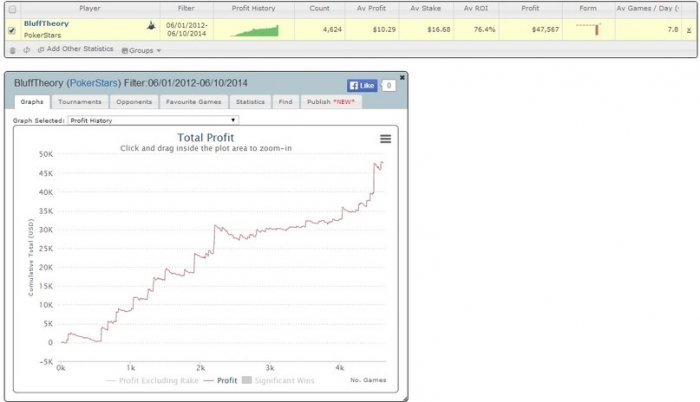Select the Statistics tab
The width and height of the screenshot is (700, 402).
(250, 102)
